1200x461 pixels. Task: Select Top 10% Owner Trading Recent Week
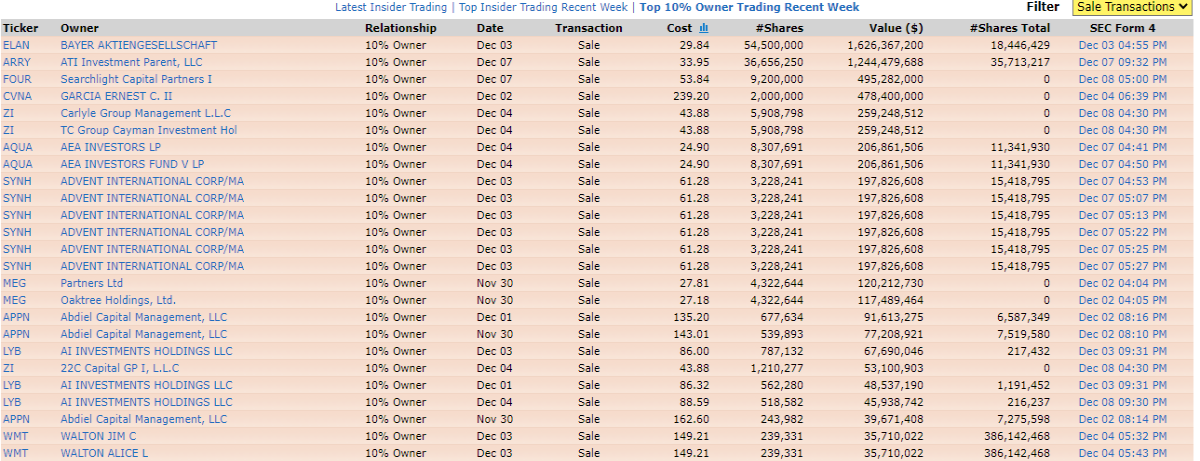tap(749, 7)
